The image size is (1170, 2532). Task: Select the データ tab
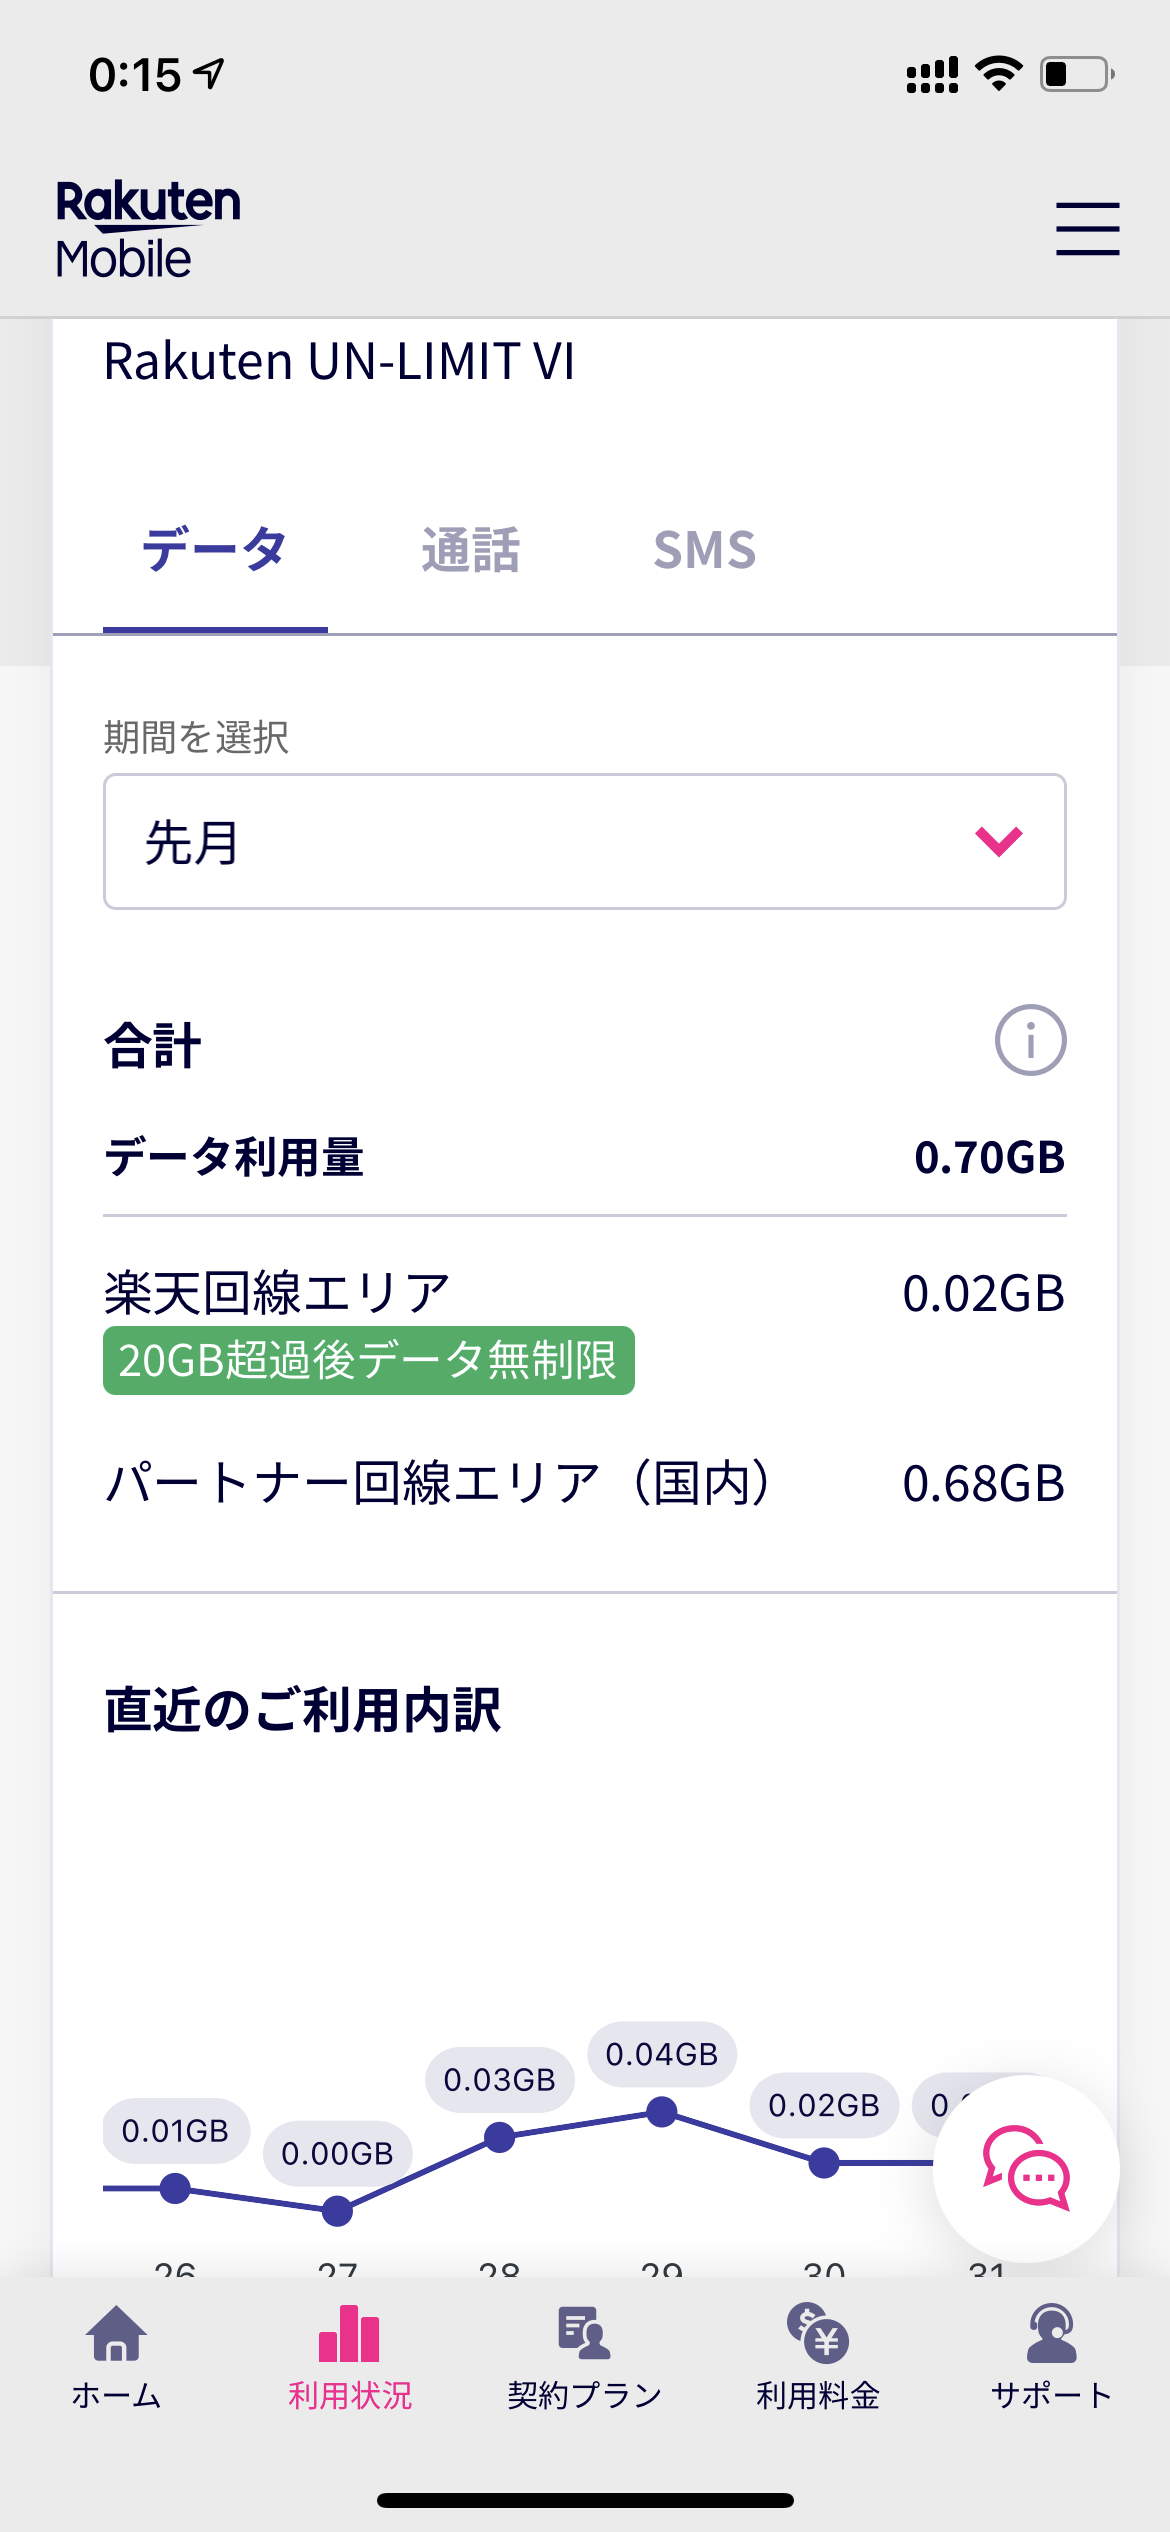click(x=215, y=551)
